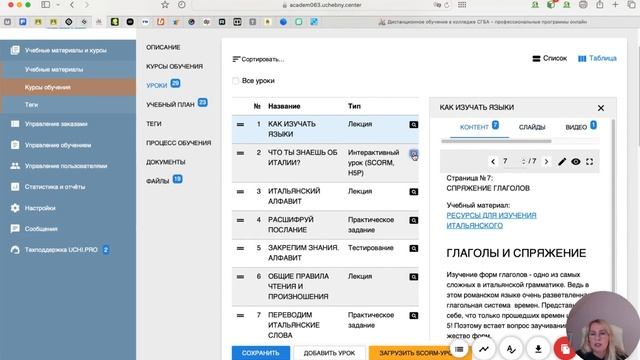Screen dimensions: 640x360
Task: Click preview icon for ЧТО ТЫ ЗНАЕШЬ ОБ ИТАЛИИ row
Action: [x=413, y=154]
